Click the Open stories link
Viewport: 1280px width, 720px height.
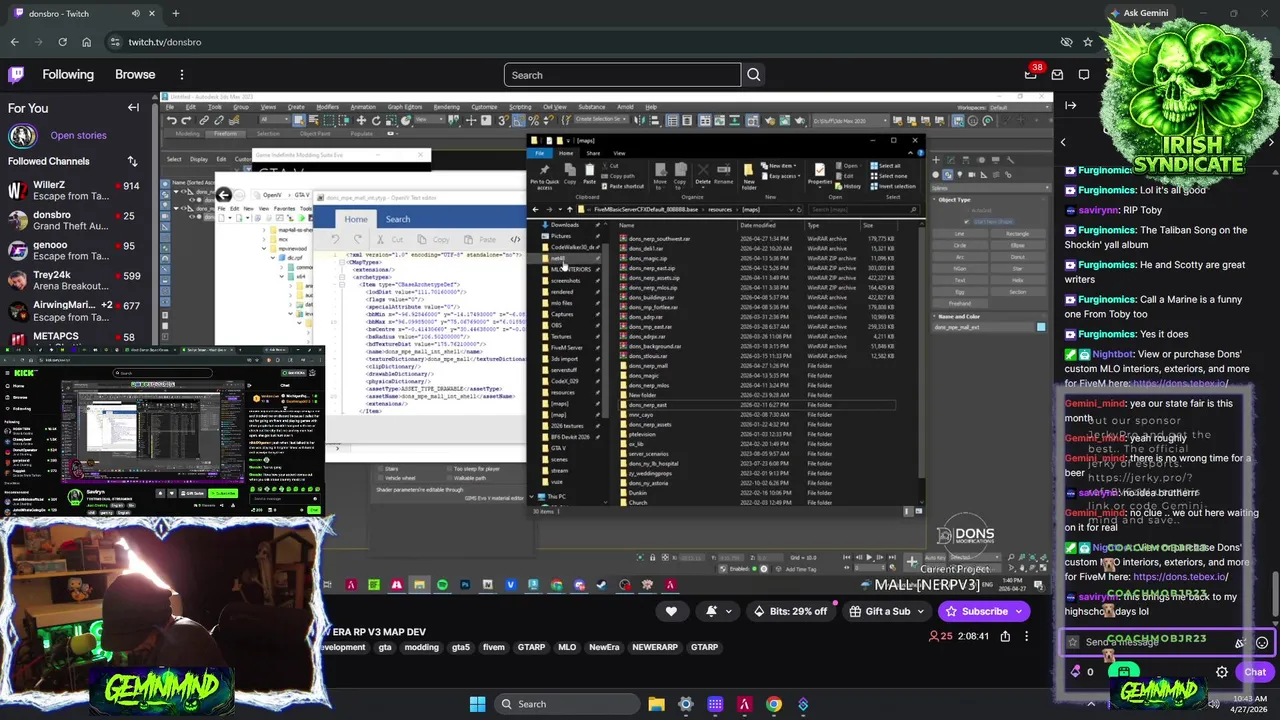[78, 135]
